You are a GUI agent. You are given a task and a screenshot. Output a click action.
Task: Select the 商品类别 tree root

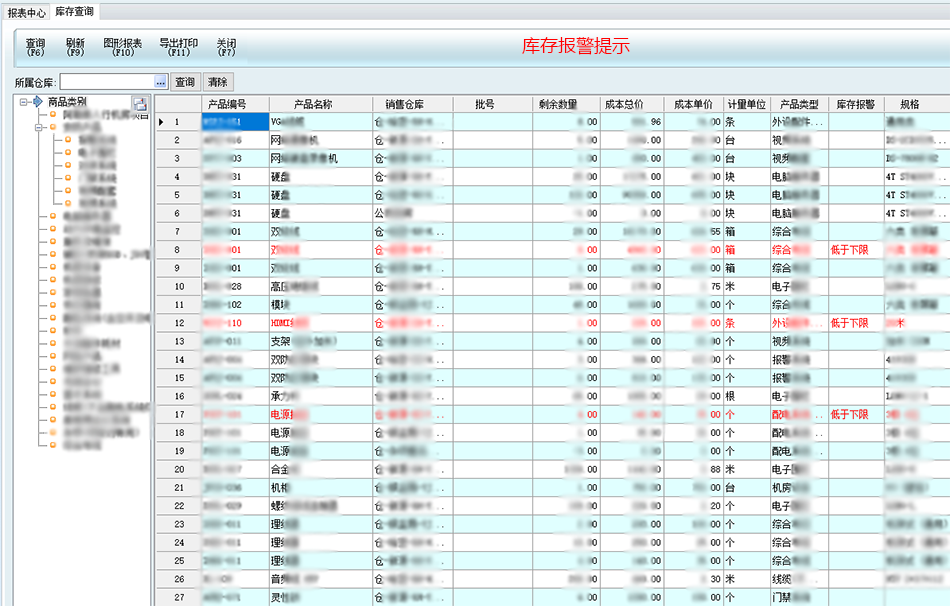pyautogui.click(x=67, y=102)
